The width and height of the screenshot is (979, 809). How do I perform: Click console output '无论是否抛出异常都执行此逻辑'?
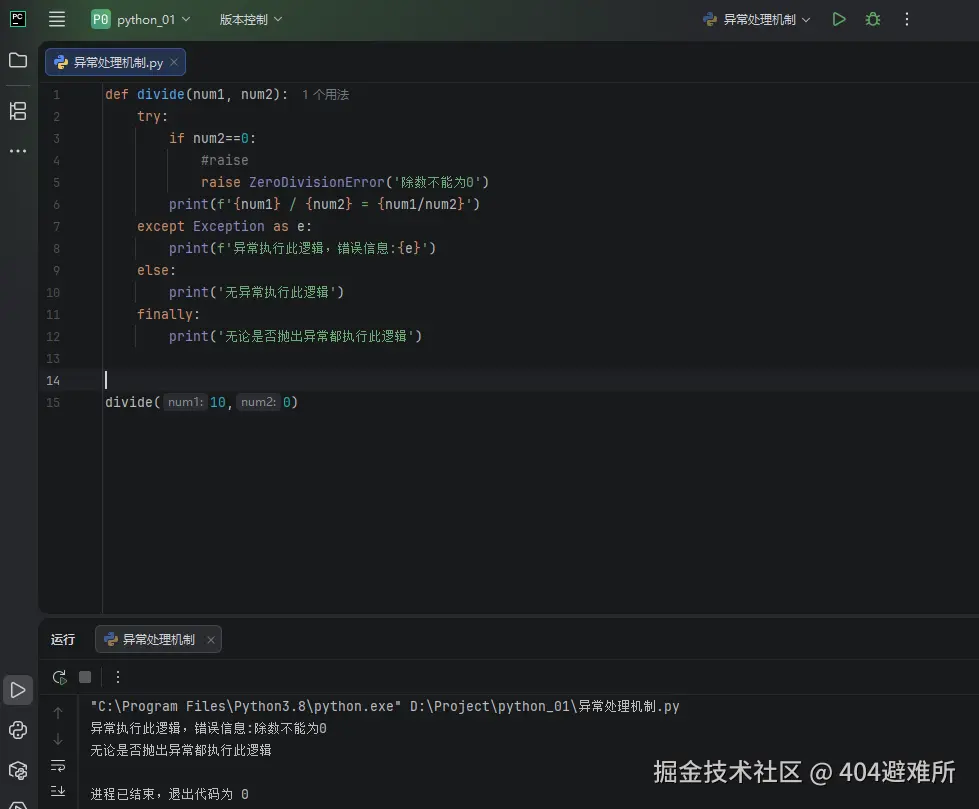[181, 750]
